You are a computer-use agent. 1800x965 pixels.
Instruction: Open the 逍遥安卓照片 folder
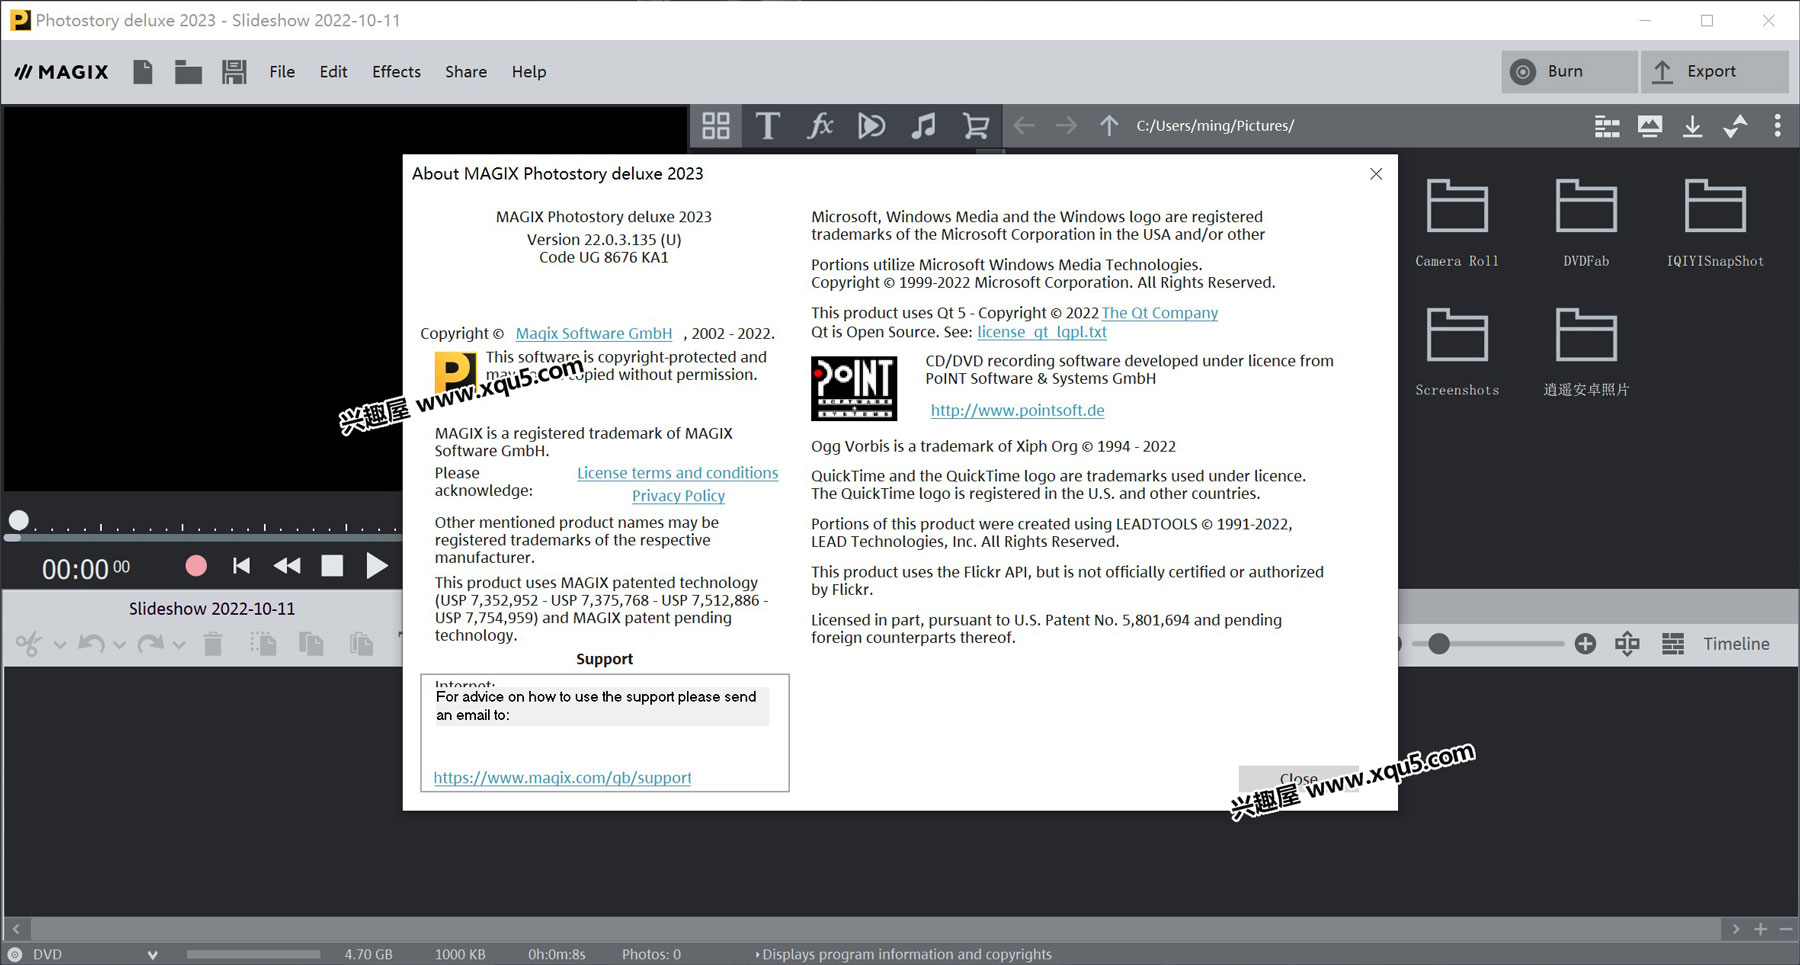pyautogui.click(x=1586, y=352)
